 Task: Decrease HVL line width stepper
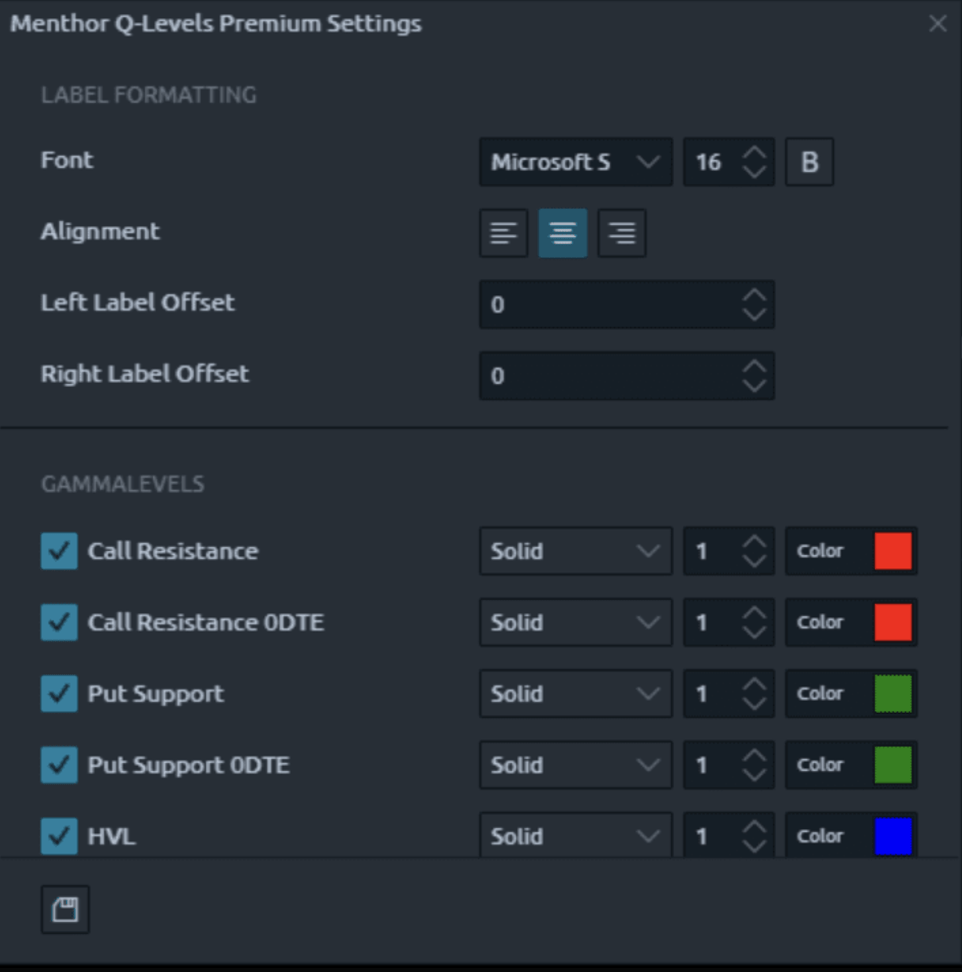(x=754, y=844)
